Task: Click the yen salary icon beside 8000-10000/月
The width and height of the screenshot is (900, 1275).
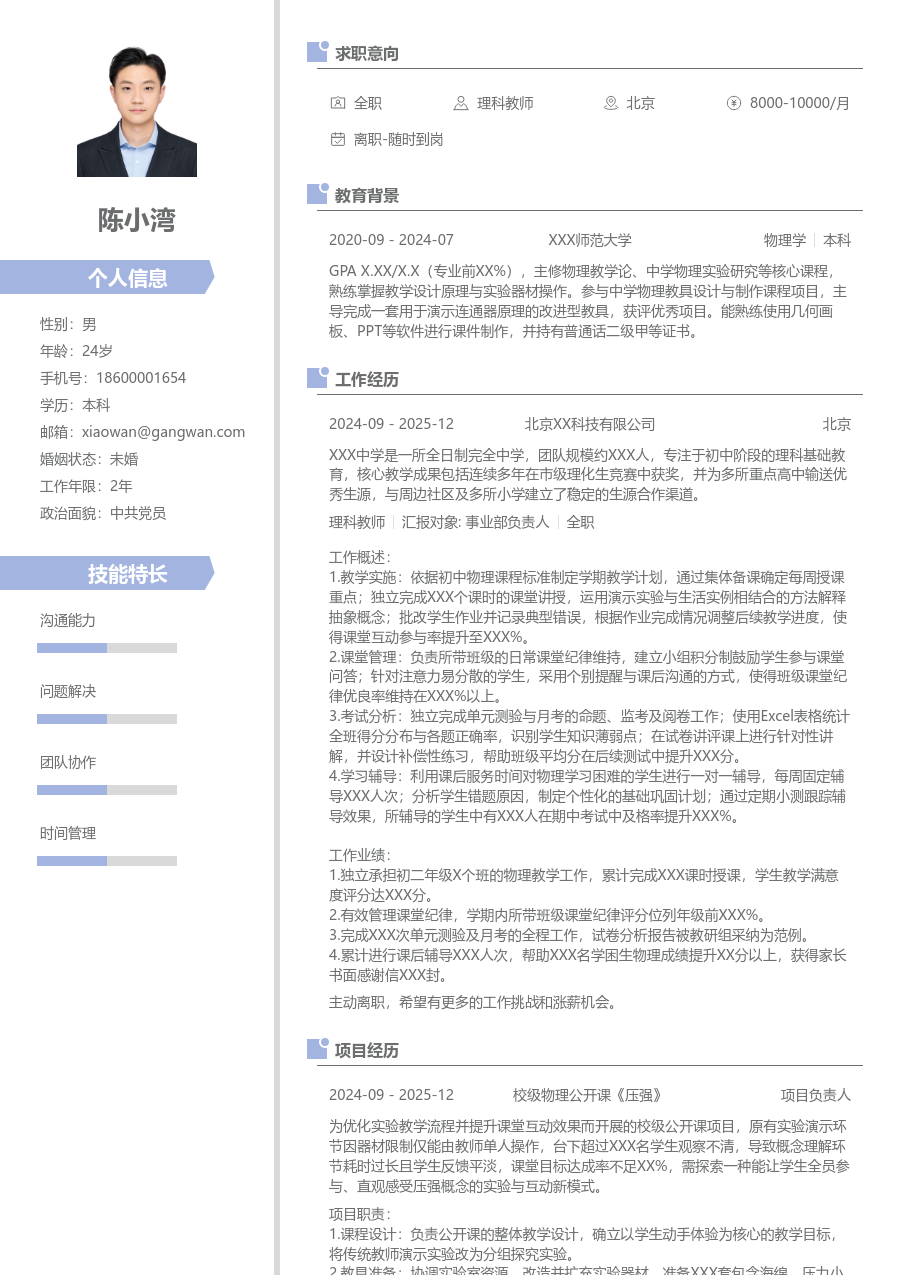Action: pyautogui.click(x=734, y=103)
